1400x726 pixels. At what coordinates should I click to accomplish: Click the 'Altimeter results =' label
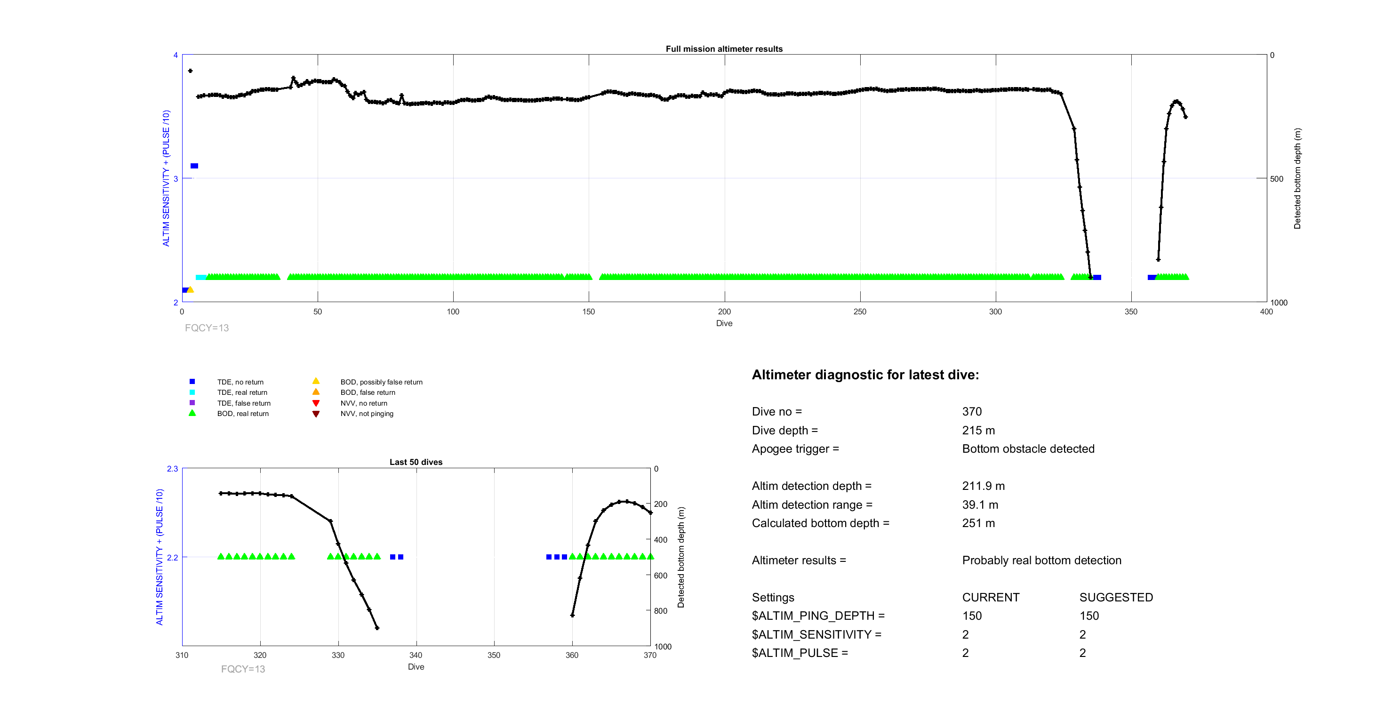tap(799, 560)
